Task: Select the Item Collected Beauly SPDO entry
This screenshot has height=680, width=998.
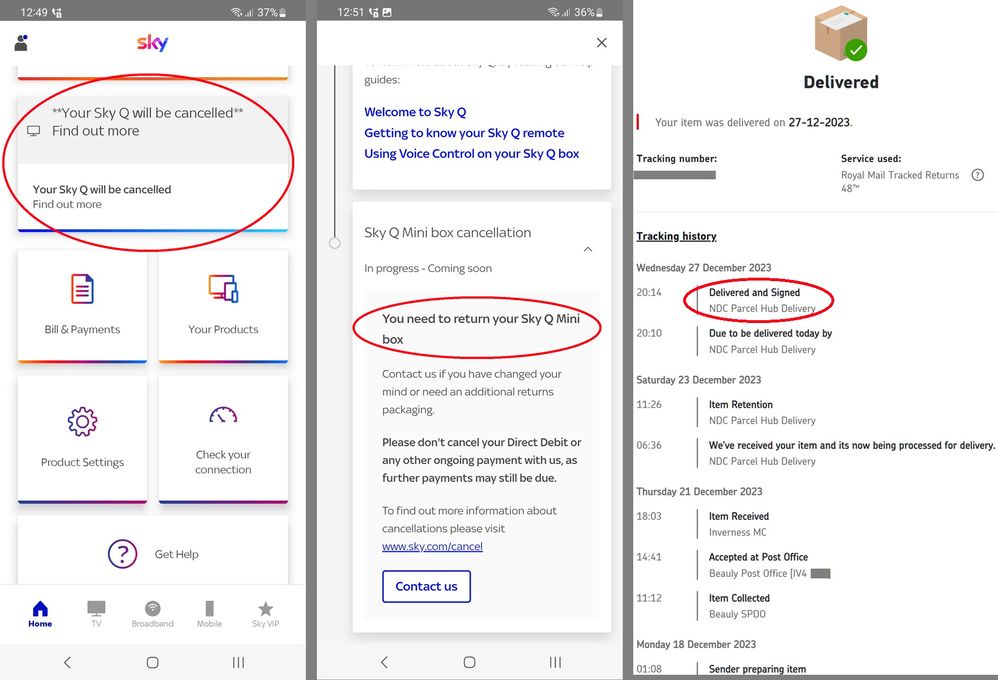Action: coord(740,606)
